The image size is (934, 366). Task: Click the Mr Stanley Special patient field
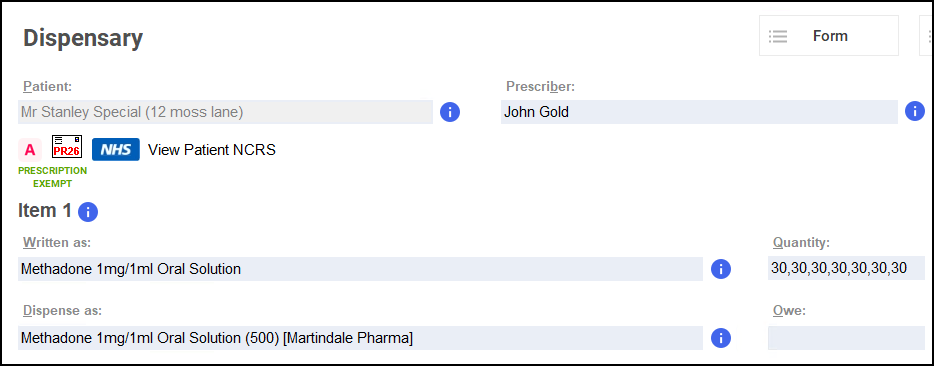pos(225,112)
